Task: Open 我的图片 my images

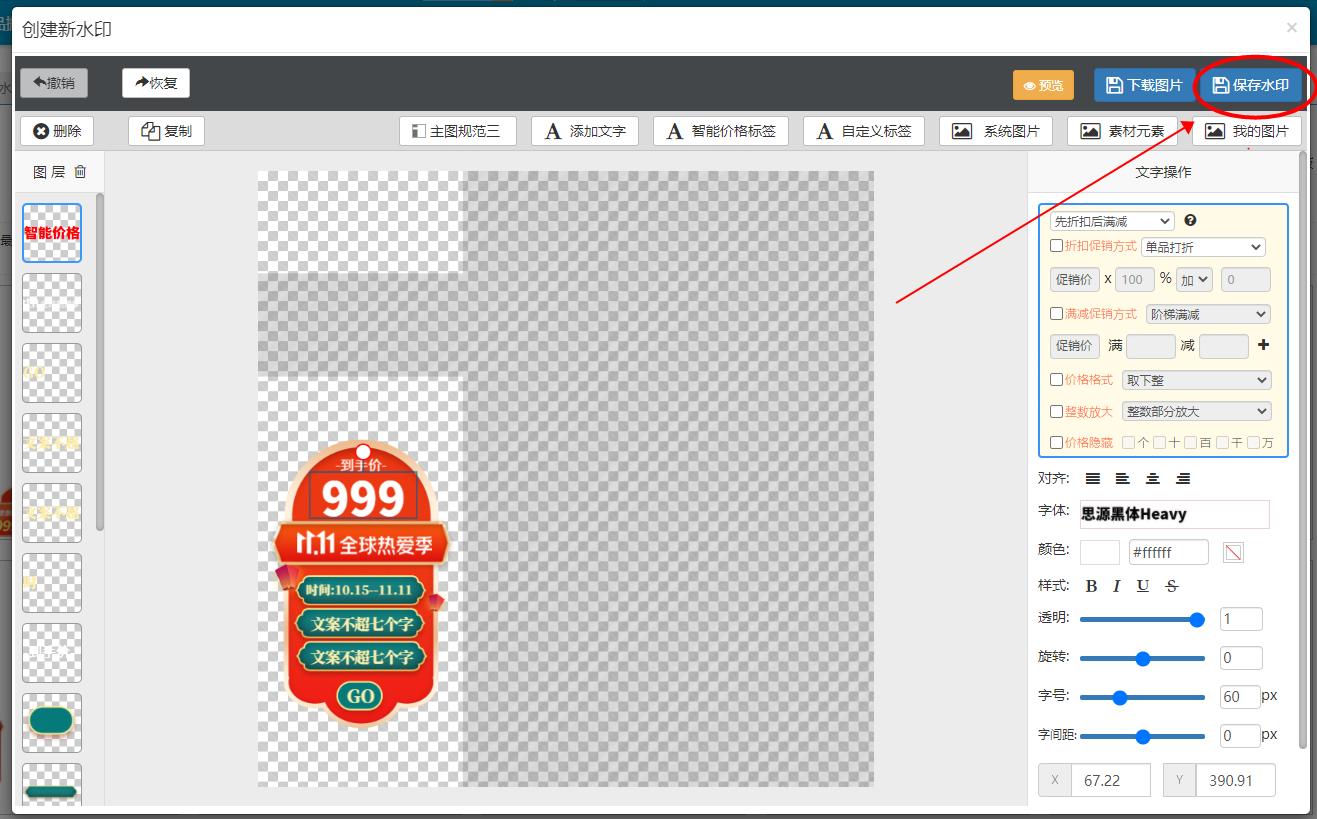Action: [x=1246, y=131]
